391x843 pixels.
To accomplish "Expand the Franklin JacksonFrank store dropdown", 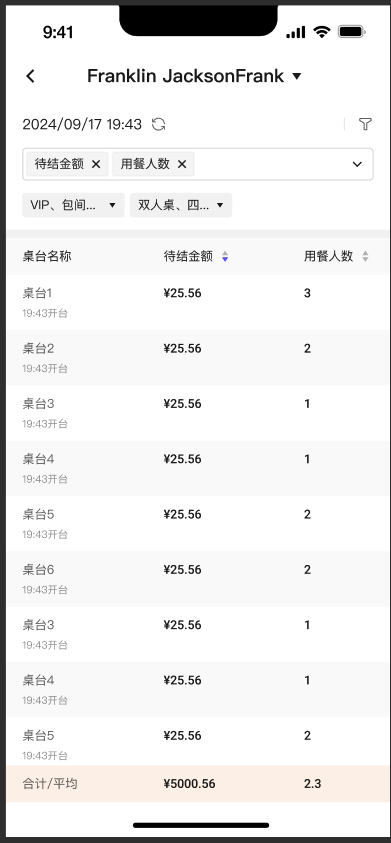I will click(297, 76).
